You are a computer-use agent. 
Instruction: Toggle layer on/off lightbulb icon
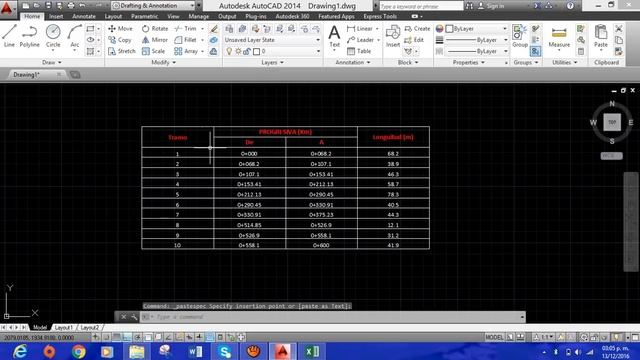(x=229, y=51)
